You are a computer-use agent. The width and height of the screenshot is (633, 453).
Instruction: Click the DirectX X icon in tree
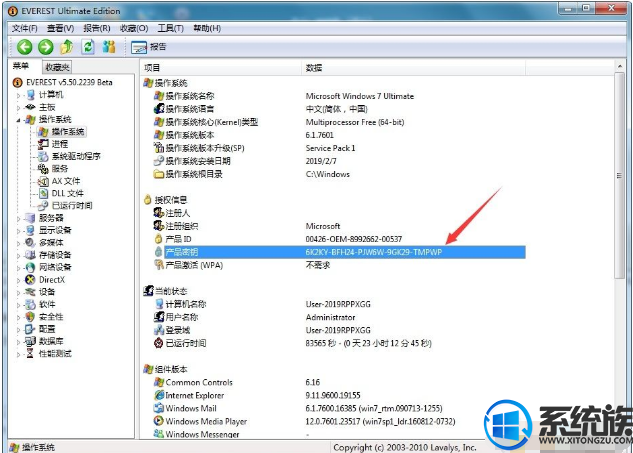click(x=30, y=280)
